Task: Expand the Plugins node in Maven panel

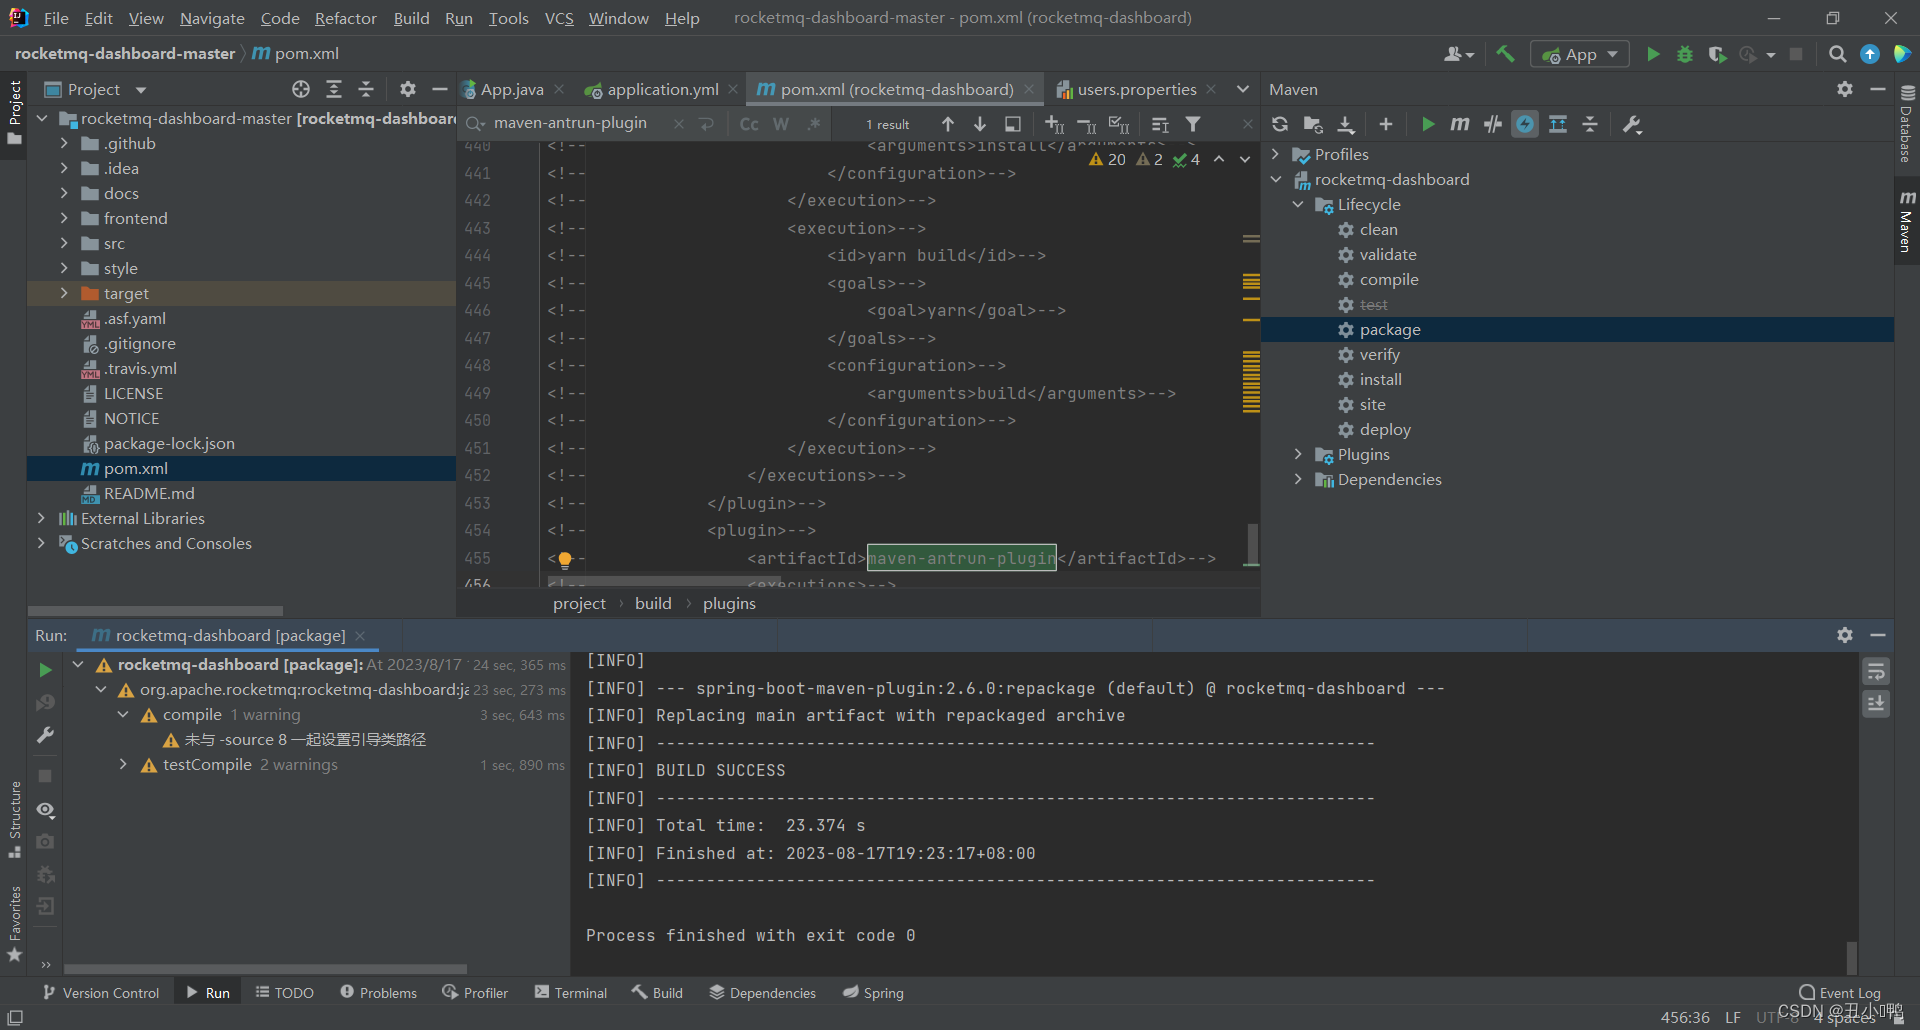Action: click(x=1297, y=454)
